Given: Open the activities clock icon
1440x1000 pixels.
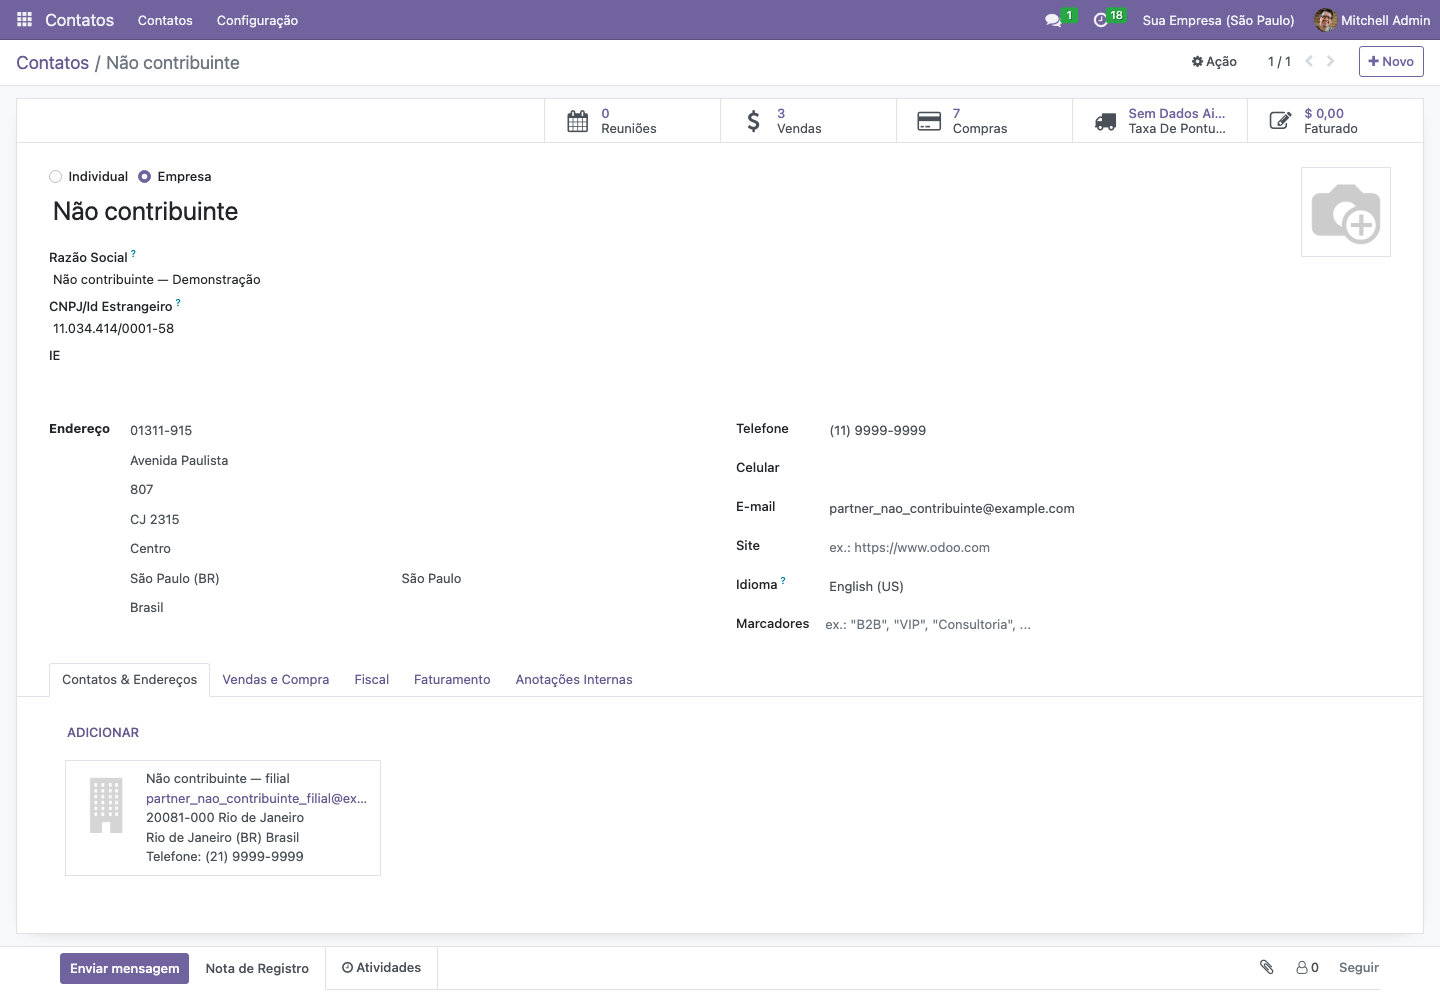Looking at the screenshot, I should pyautogui.click(x=1101, y=20).
